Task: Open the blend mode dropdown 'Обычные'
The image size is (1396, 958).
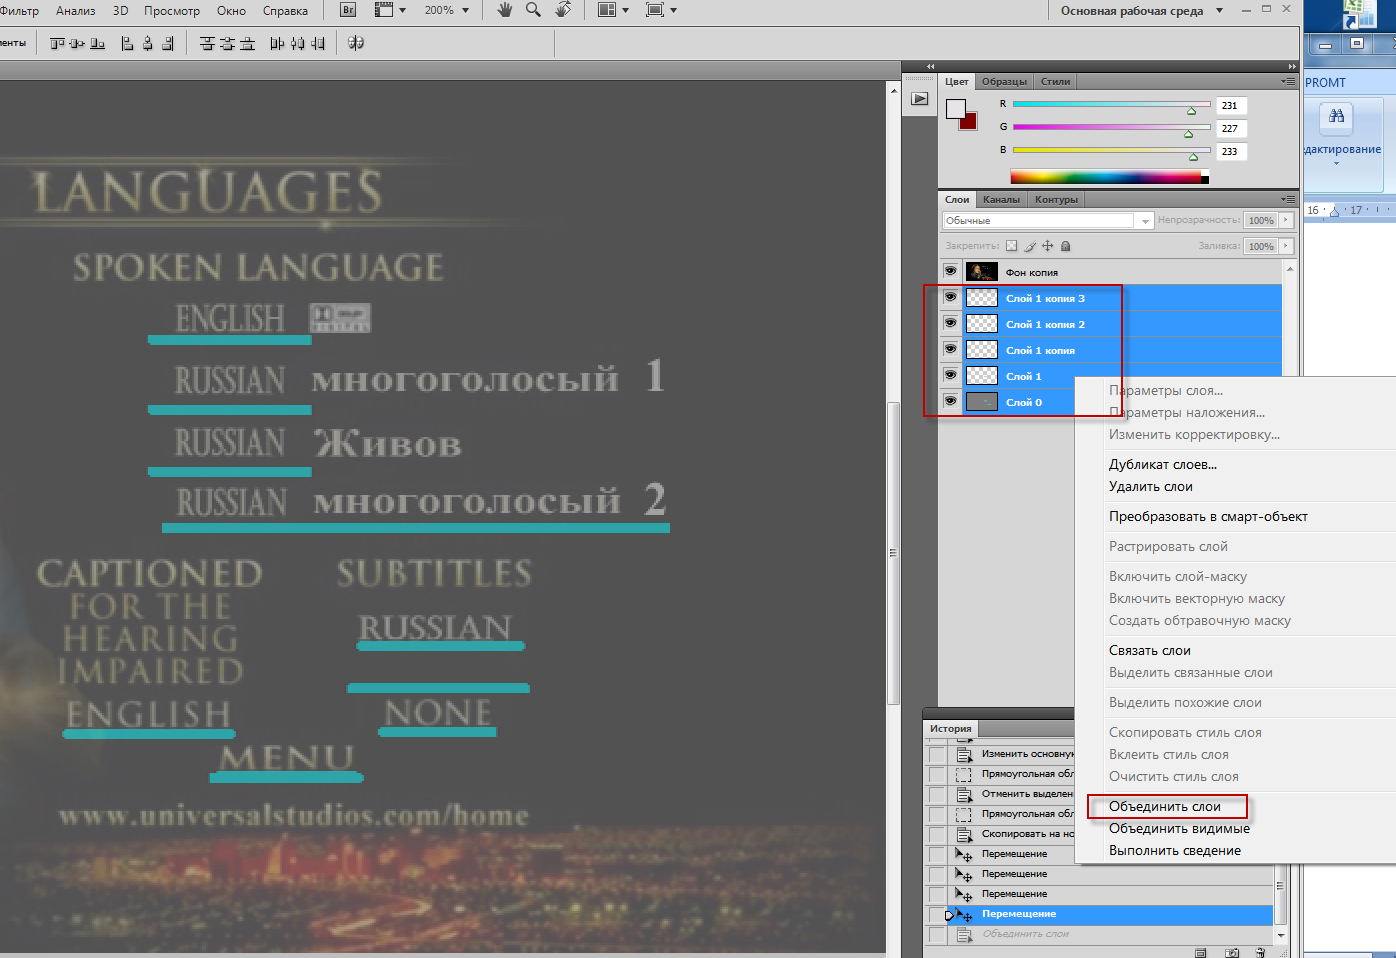Action: [1048, 220]
